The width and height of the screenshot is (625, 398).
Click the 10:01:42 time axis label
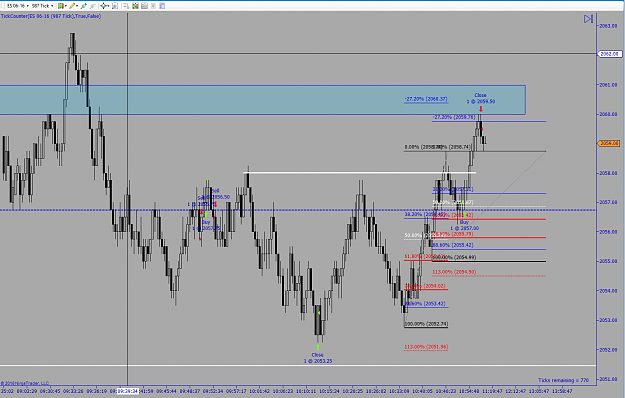260,391
